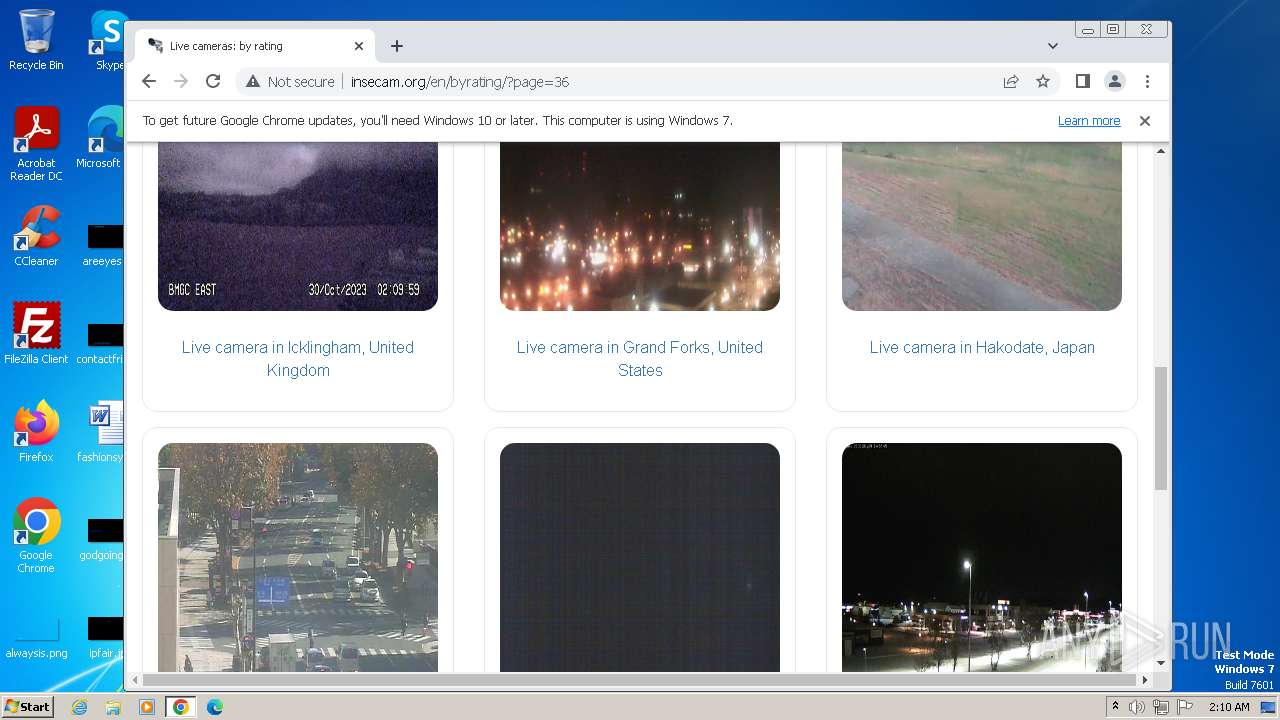Open the network status tray icon

pyautogui.click(x=1160, y=707)
